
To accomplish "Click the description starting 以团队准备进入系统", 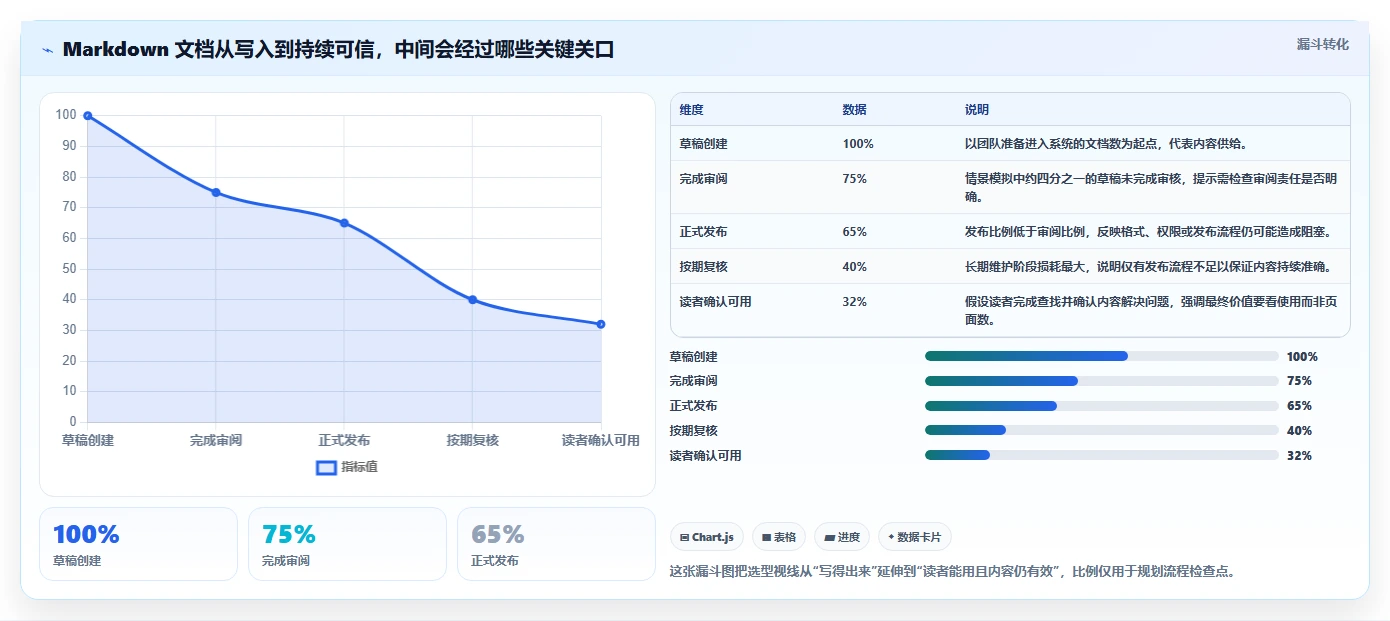I will click(x=1106, y=144).
